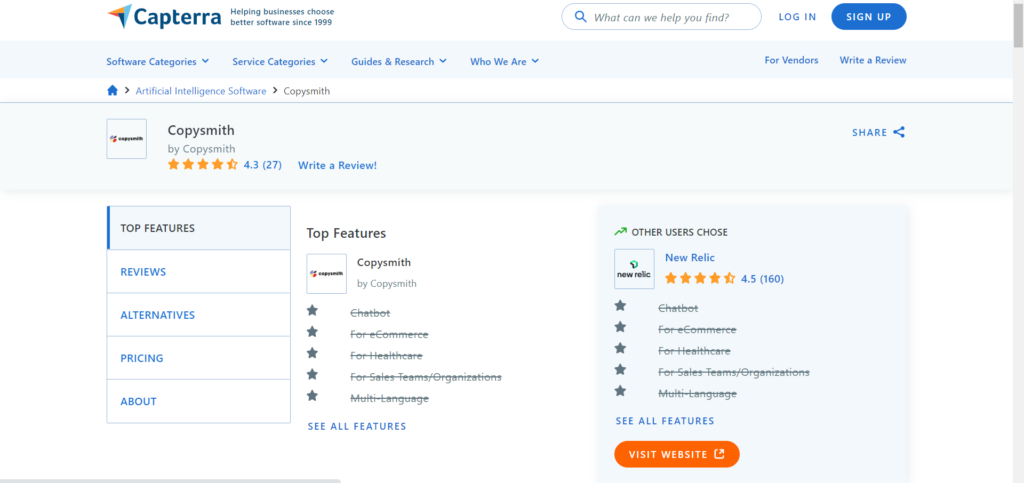
Task: Go to home via breadcrumb house icon
Action: point(112,91)
